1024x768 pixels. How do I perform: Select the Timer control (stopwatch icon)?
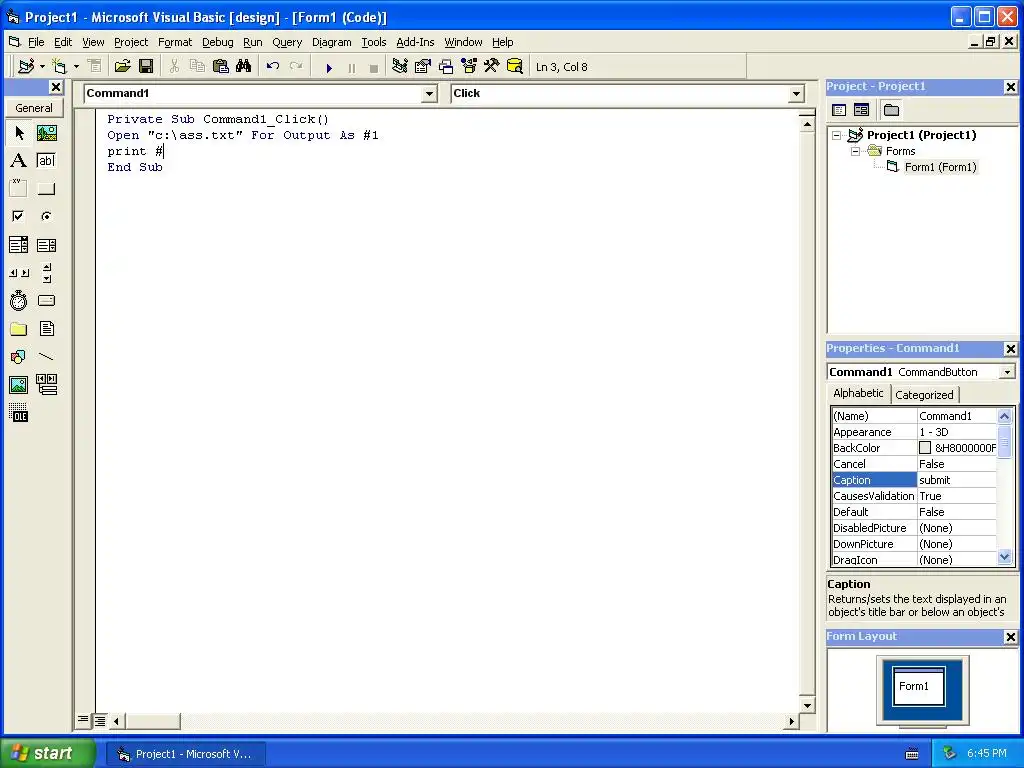[19, 300]
